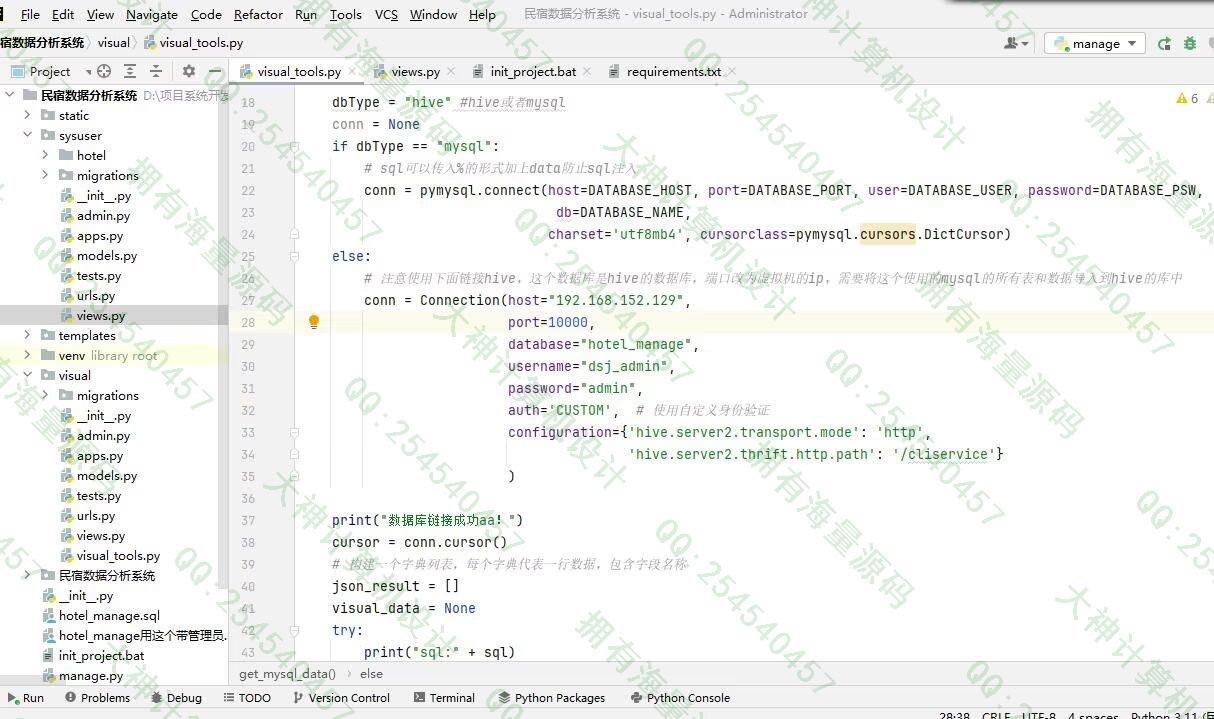Image resolution: width=1214 pixels, height=719 pixels.
Task: Collapse the visual folder
Action: (28, 375)
